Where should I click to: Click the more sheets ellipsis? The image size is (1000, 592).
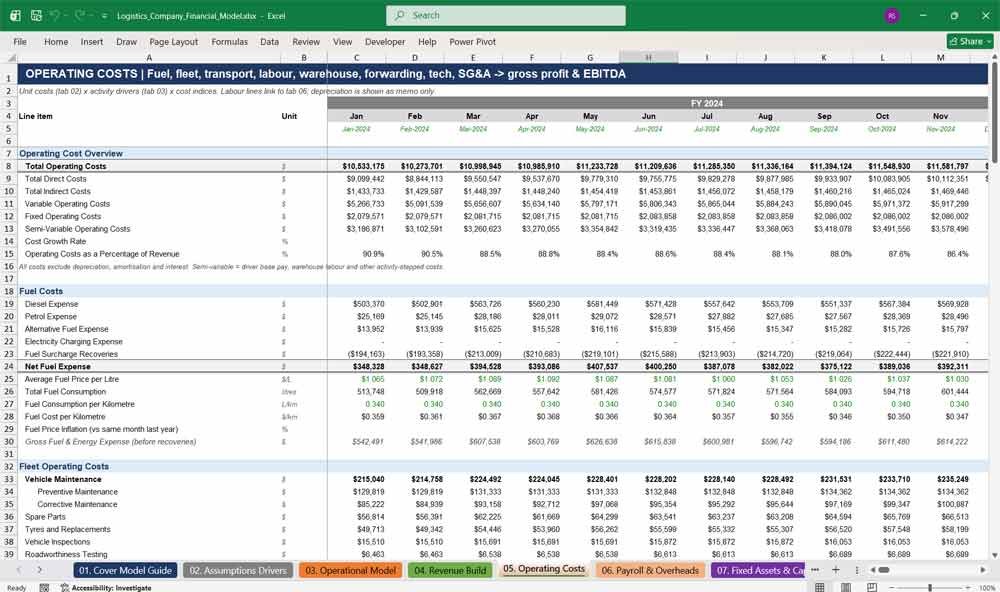[x=815, y=570]
